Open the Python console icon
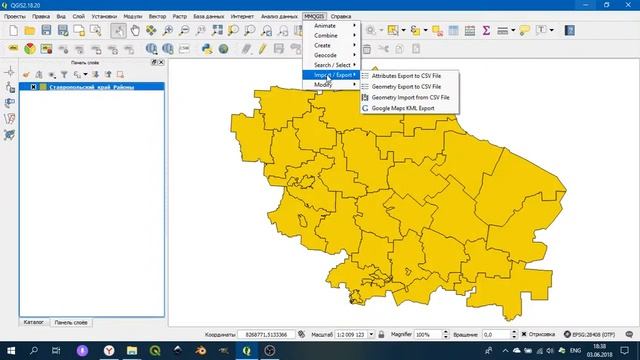Screen dimensions: 640x360 207,49
